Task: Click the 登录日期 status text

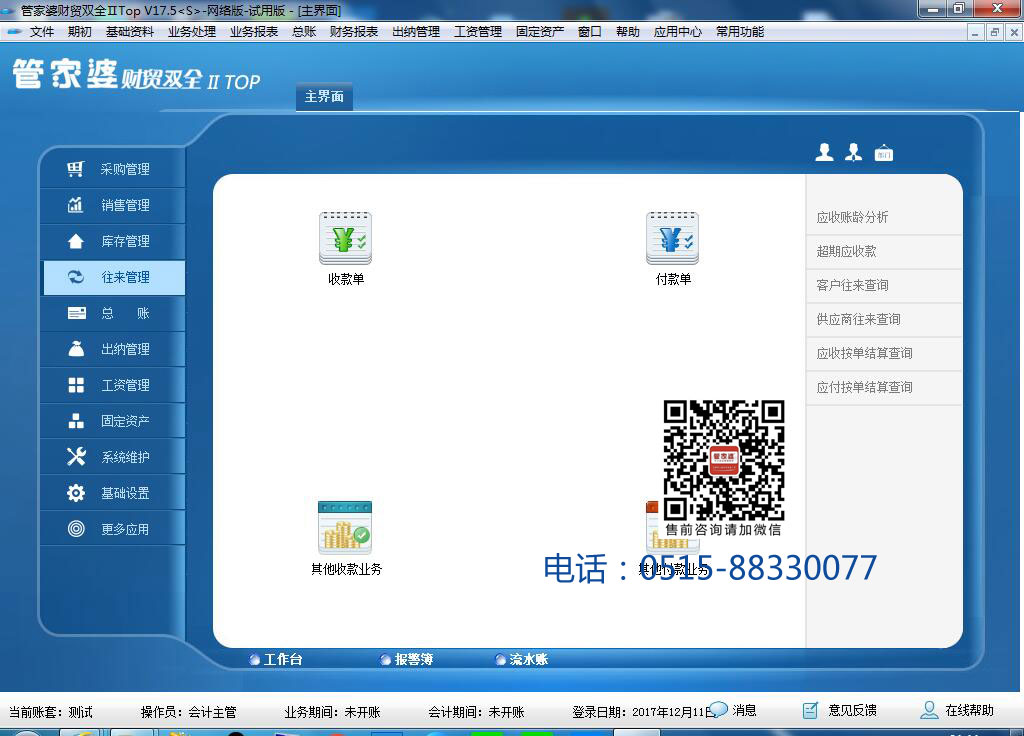Action: coord(643,712)
